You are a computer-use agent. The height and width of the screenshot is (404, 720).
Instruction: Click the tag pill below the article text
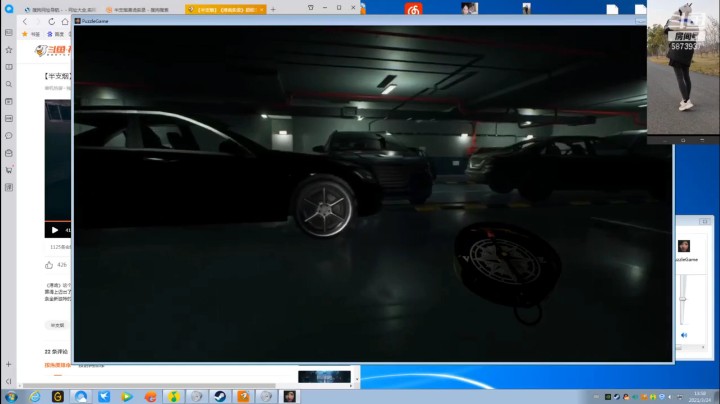tap(57, 325)
